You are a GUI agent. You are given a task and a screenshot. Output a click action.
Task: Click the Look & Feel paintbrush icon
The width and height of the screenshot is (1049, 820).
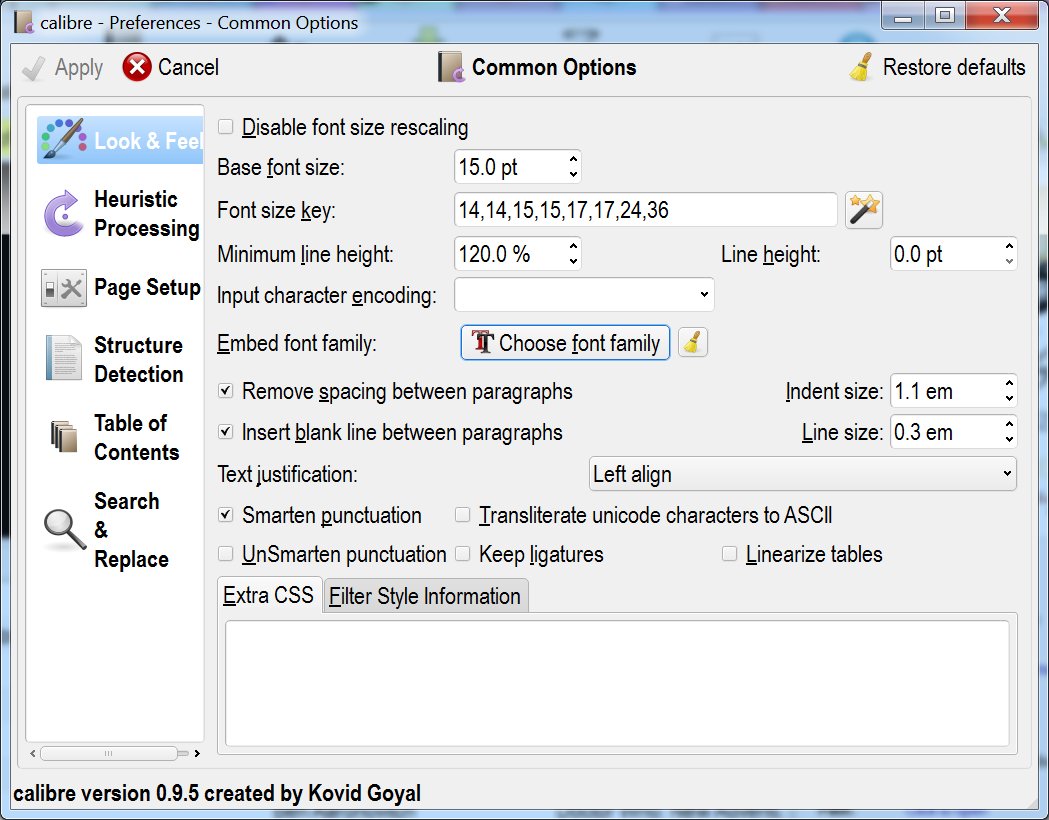pyautogui.click(x=64, y=139)
